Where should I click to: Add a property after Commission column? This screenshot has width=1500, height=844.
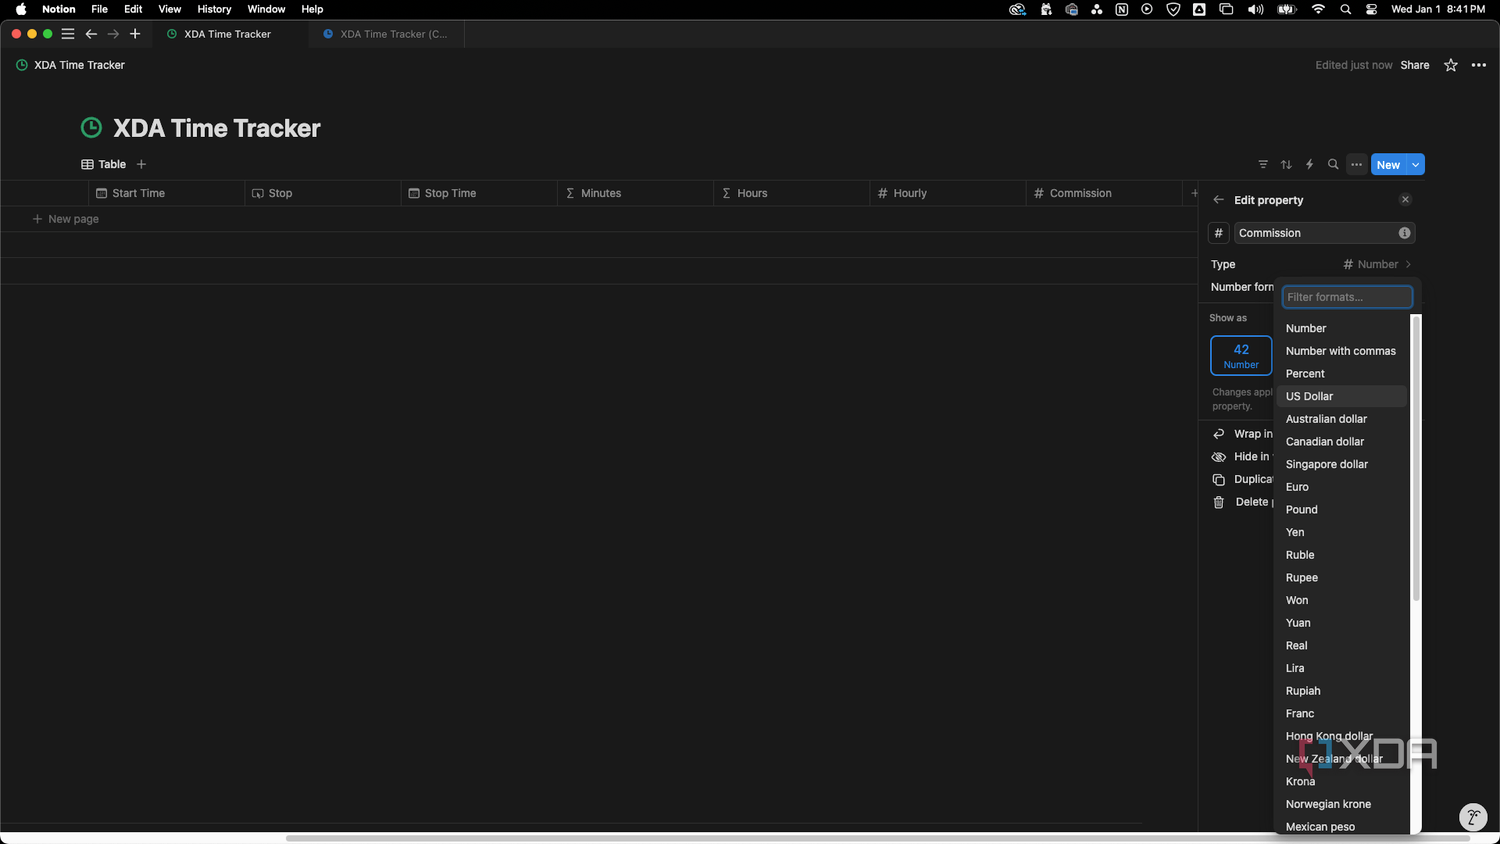tap(1194, 193)
